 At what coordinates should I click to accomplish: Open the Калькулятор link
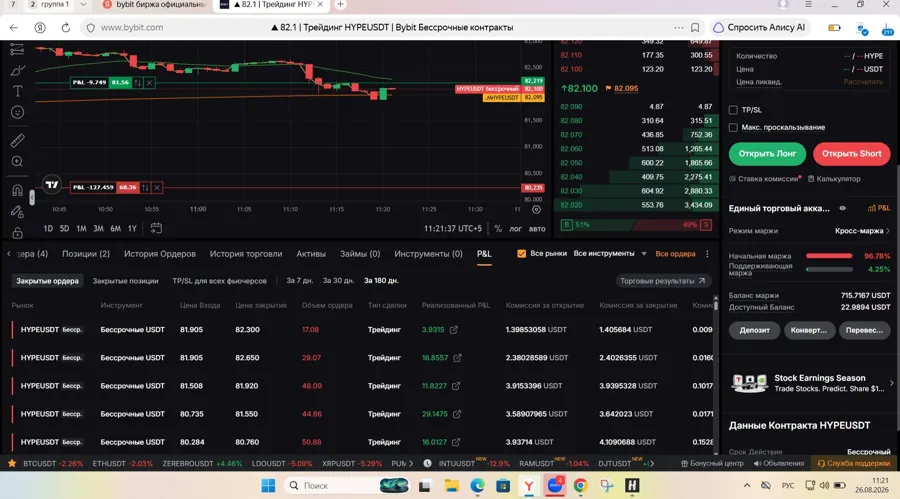834,179
